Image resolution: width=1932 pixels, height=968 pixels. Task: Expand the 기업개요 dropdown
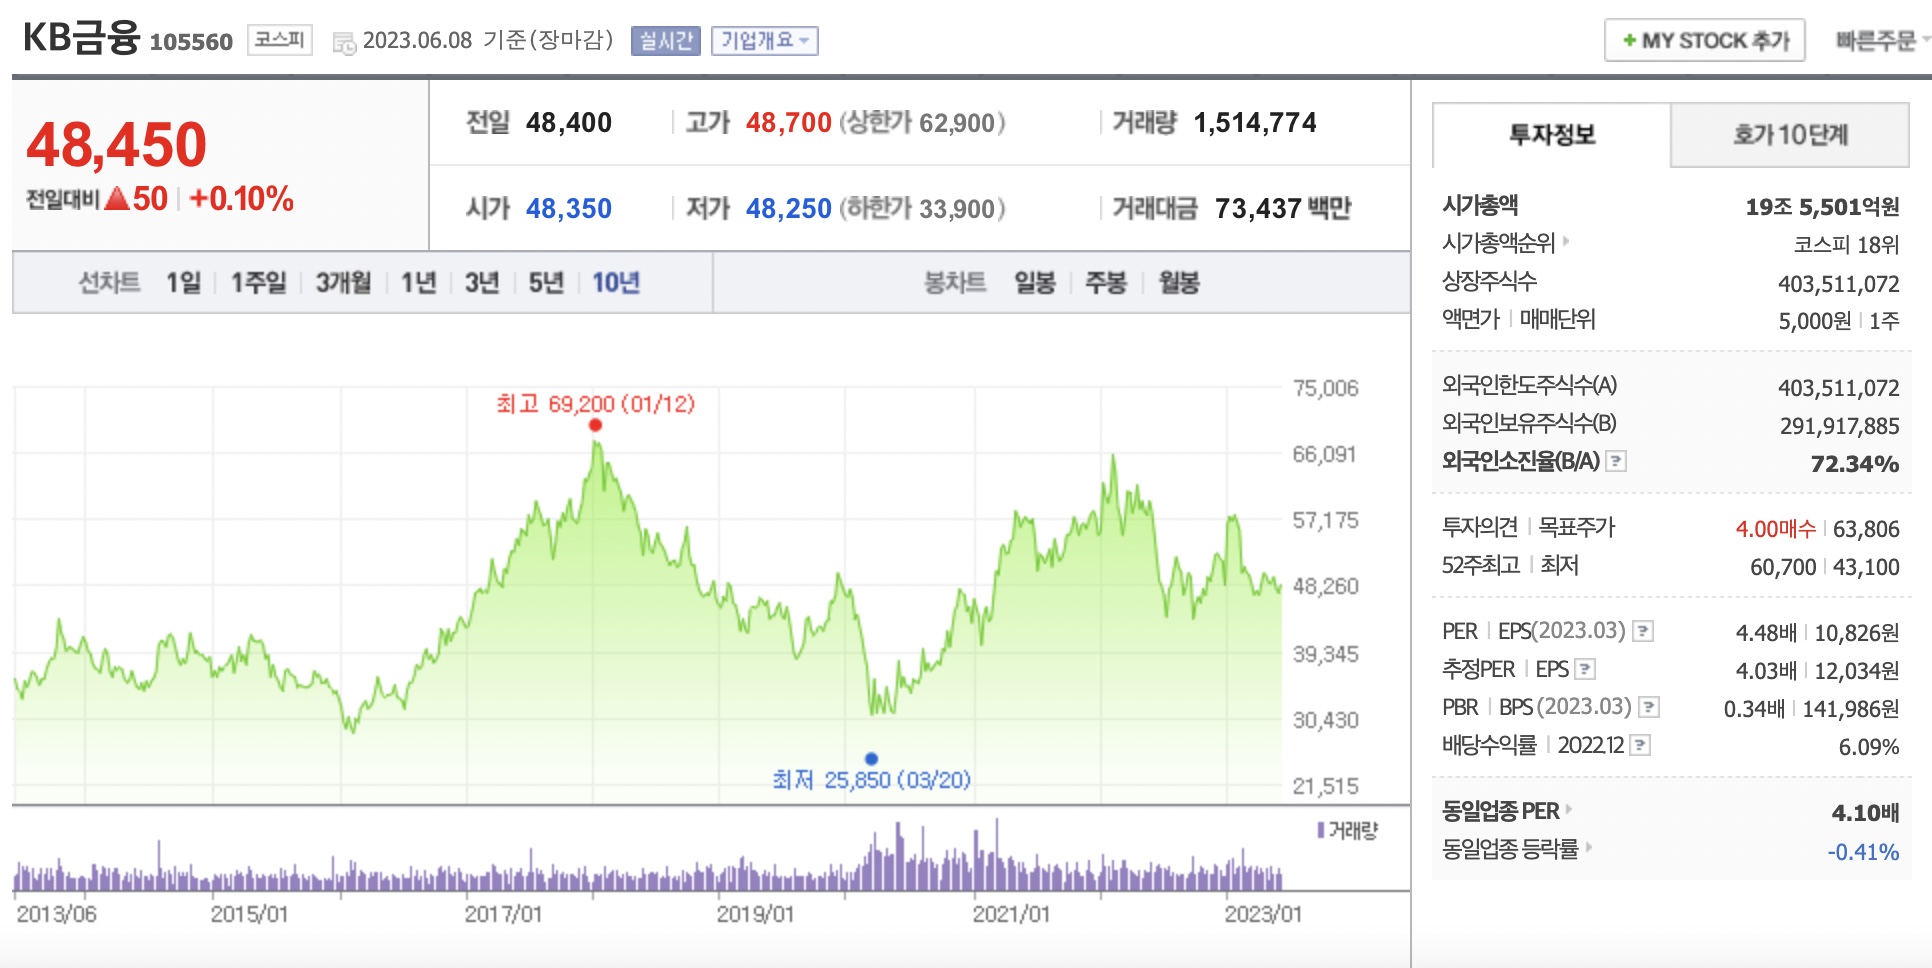(765, 41)
